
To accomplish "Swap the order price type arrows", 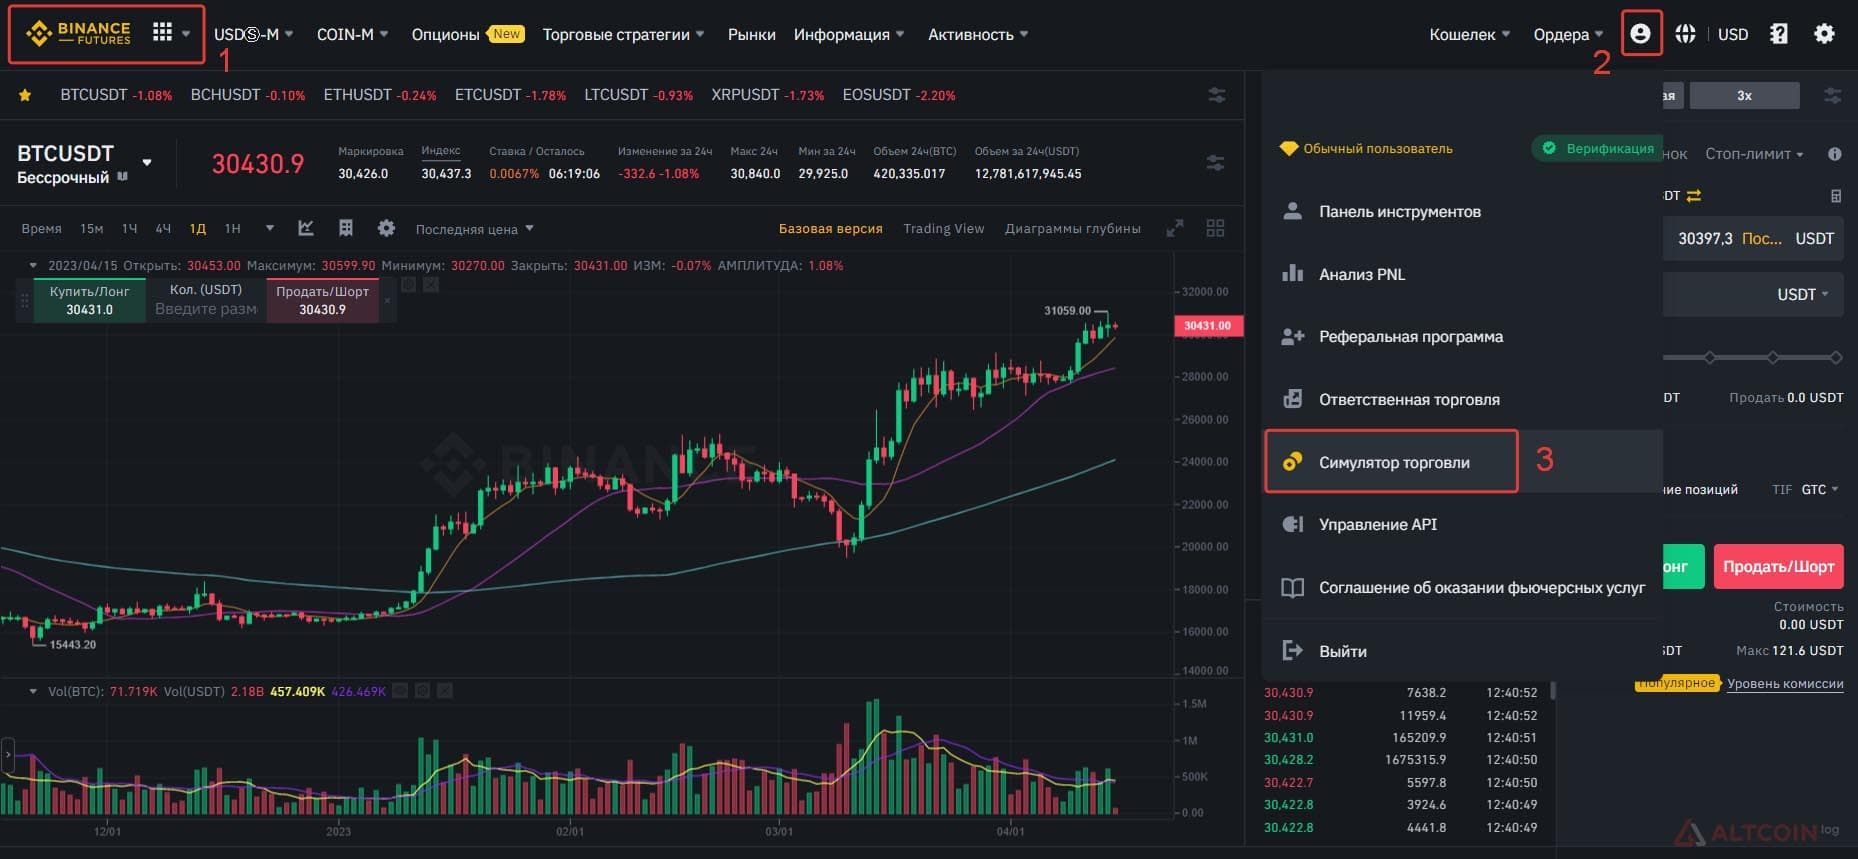I will (1693, 196).
